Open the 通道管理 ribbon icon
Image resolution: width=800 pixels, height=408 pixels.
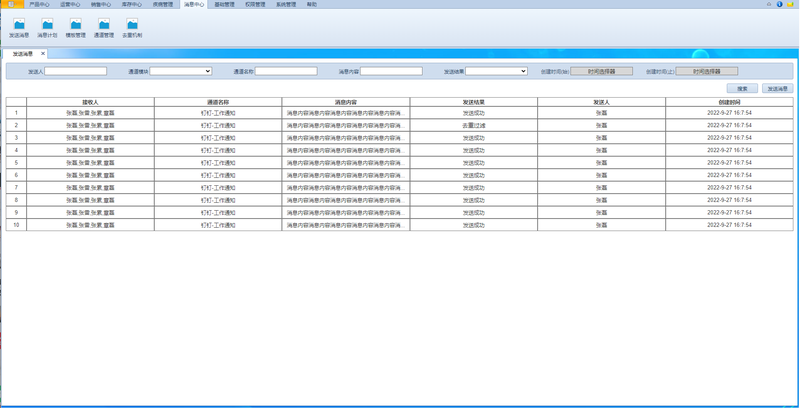click(104, 28)
